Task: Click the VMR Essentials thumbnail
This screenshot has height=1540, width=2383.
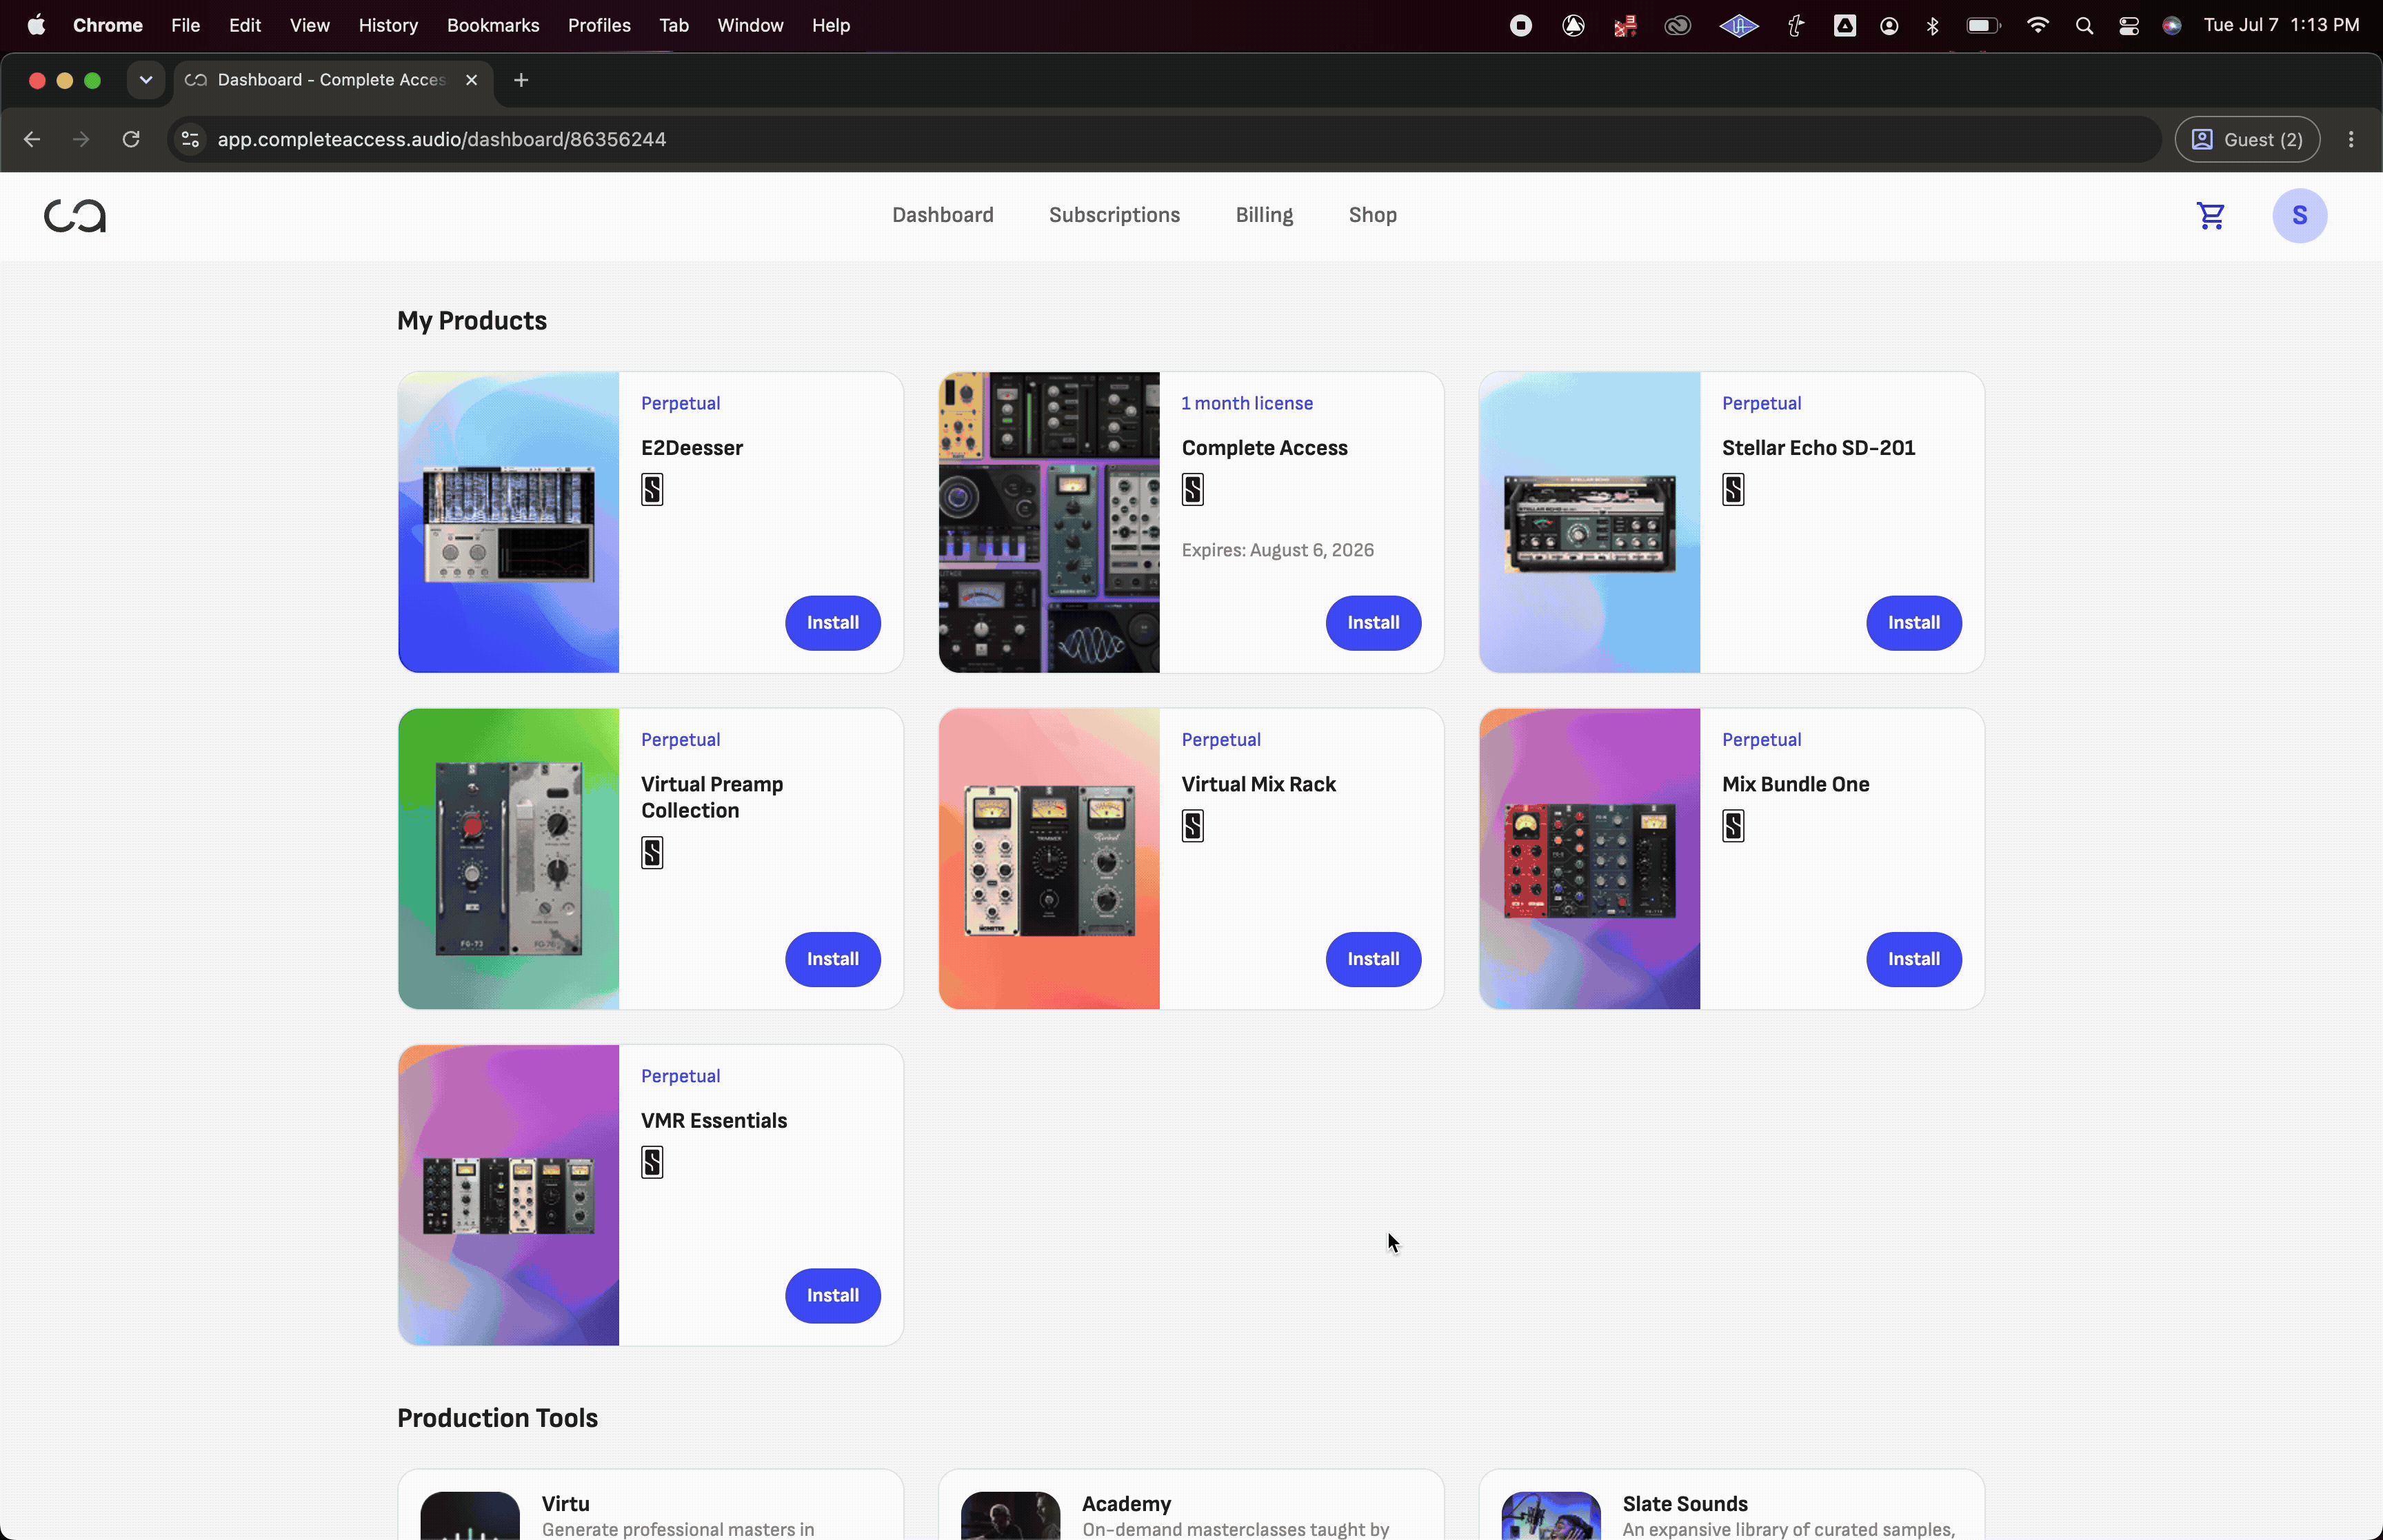Action: coord(509,1195)
